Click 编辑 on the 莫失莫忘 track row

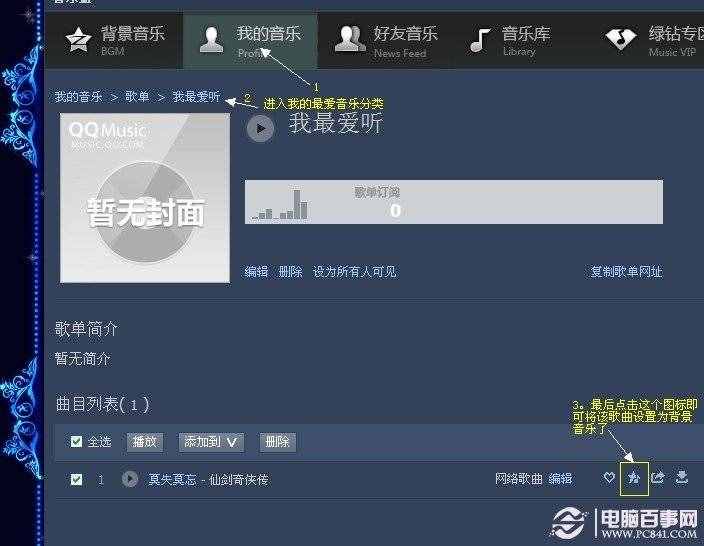(560, 479)
